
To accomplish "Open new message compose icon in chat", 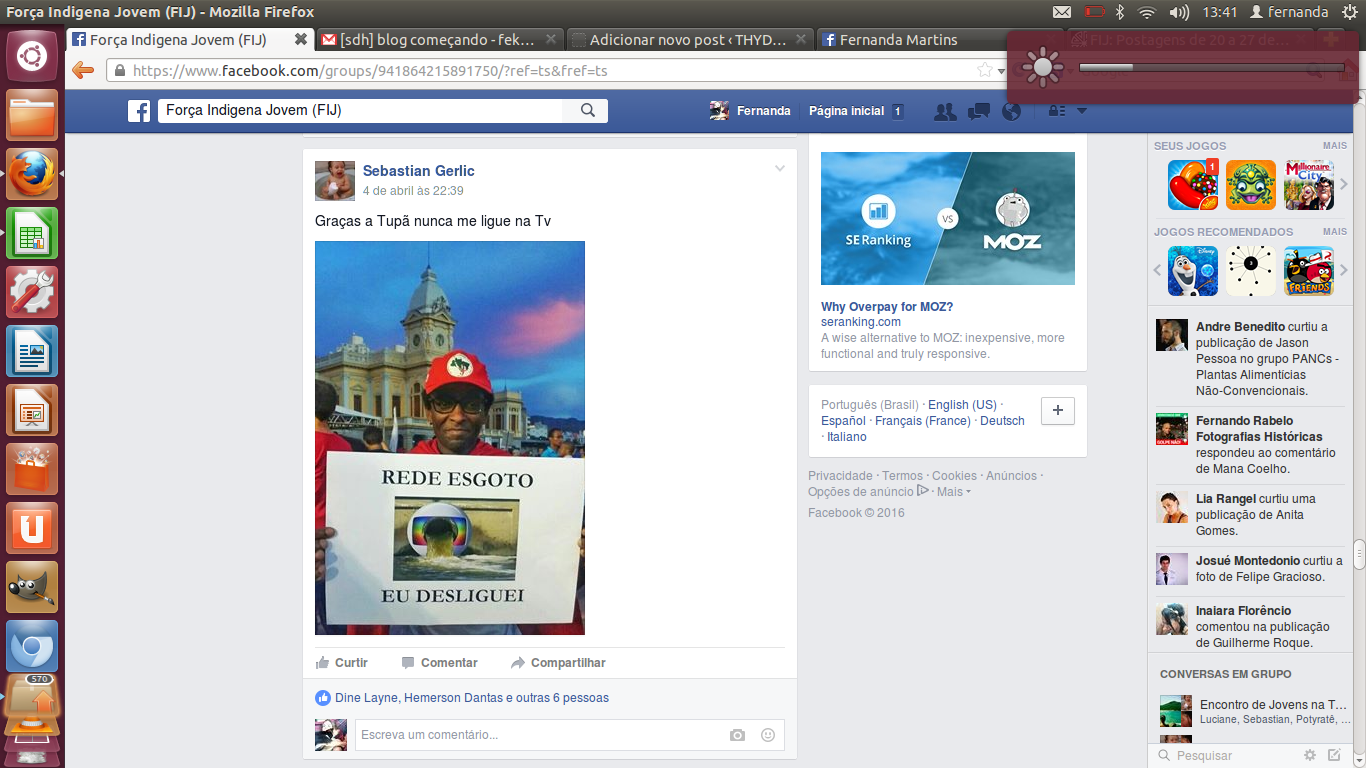I will 1334,755.
